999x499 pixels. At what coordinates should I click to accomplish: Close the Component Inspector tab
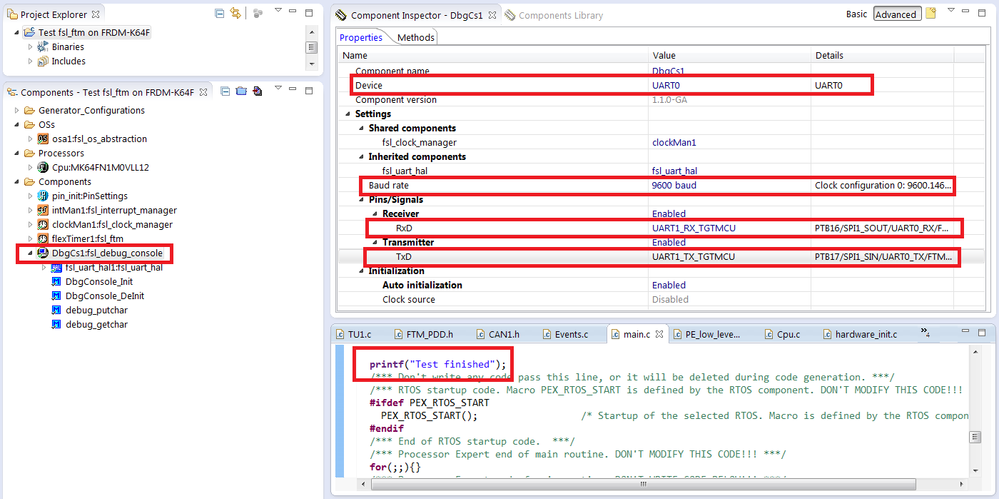click(x=492, y=15)
